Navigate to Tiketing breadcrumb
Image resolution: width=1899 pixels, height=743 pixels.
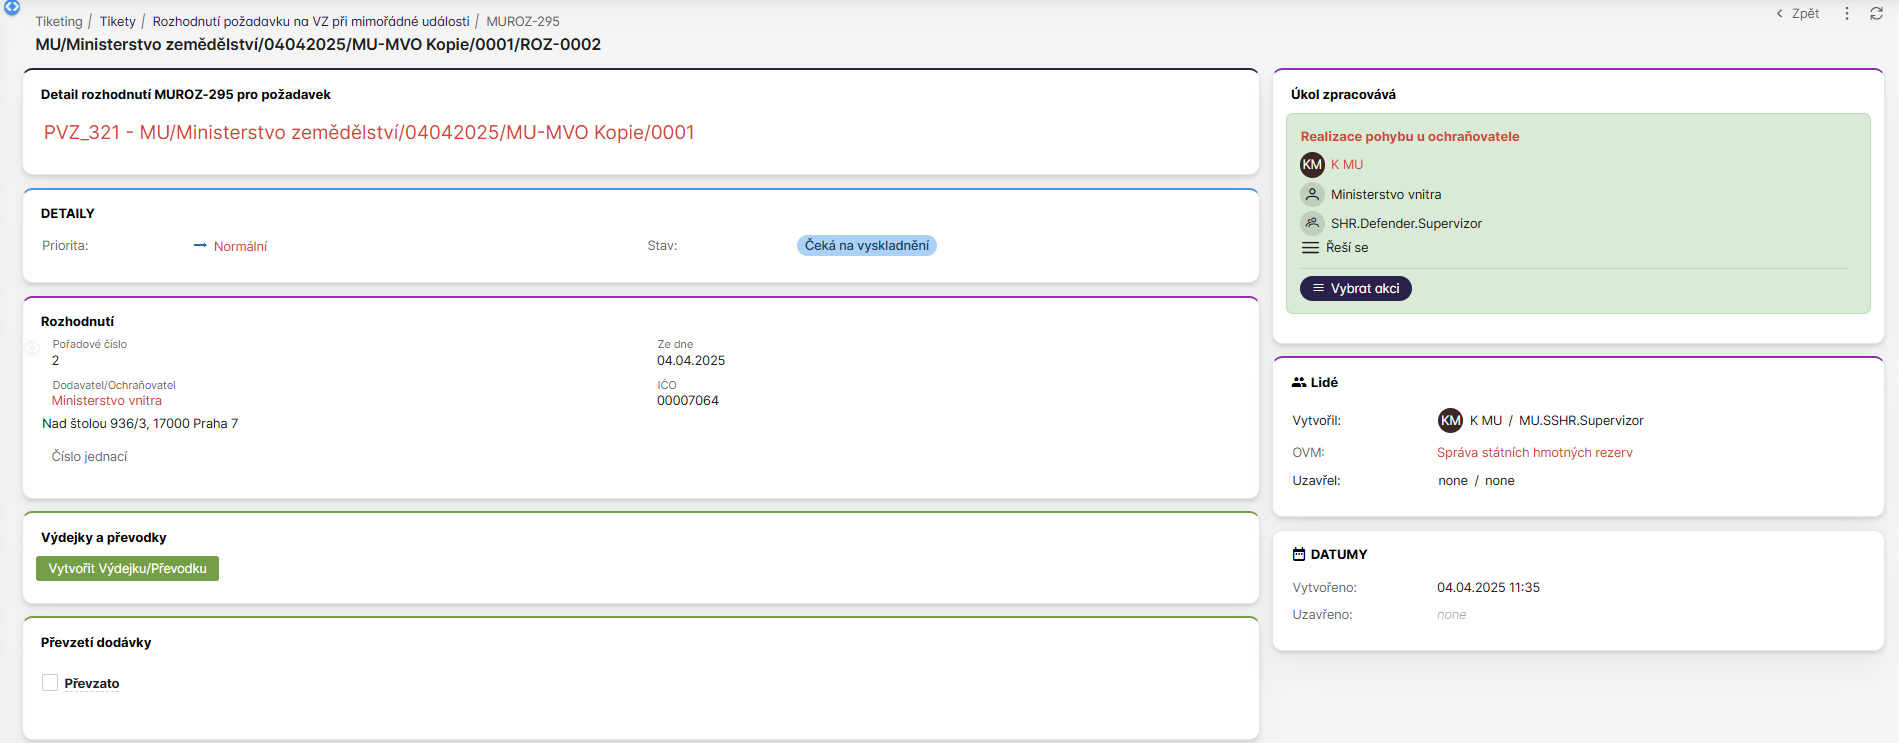tap(59, 22)
